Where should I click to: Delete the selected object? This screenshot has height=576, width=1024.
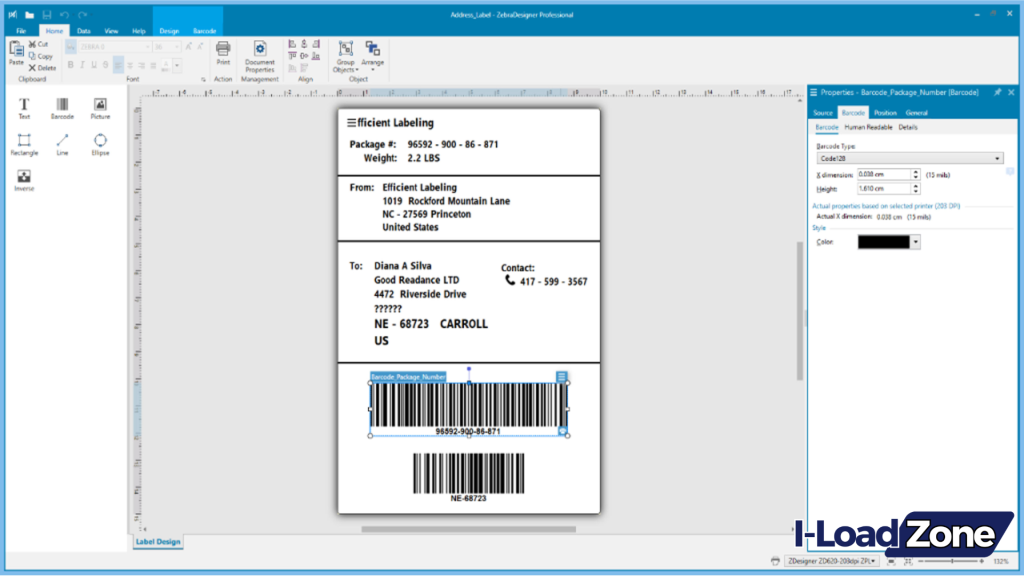42,68
